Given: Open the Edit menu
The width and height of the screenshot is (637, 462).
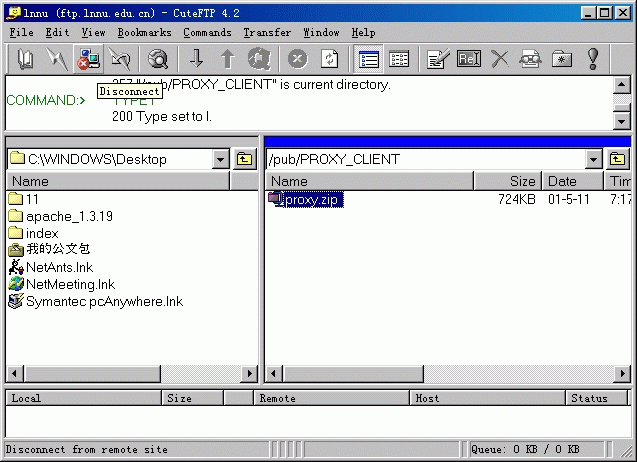Looking at the screenshot, I should (x=57, y=33).
